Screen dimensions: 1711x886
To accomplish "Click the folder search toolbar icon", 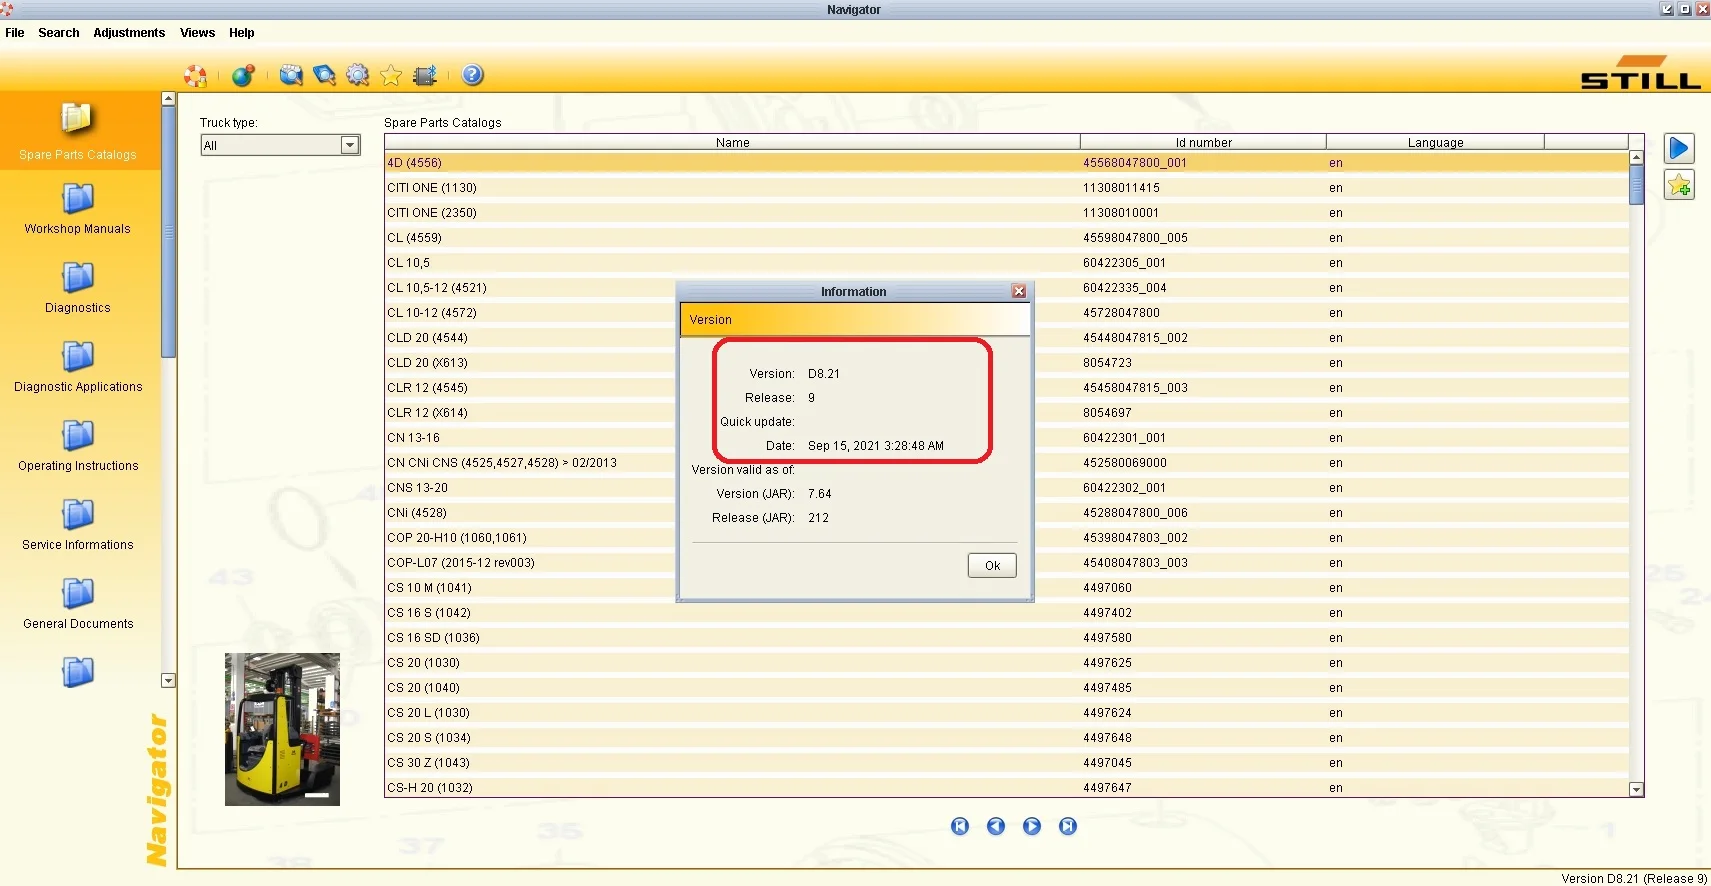I will [291, 76].
